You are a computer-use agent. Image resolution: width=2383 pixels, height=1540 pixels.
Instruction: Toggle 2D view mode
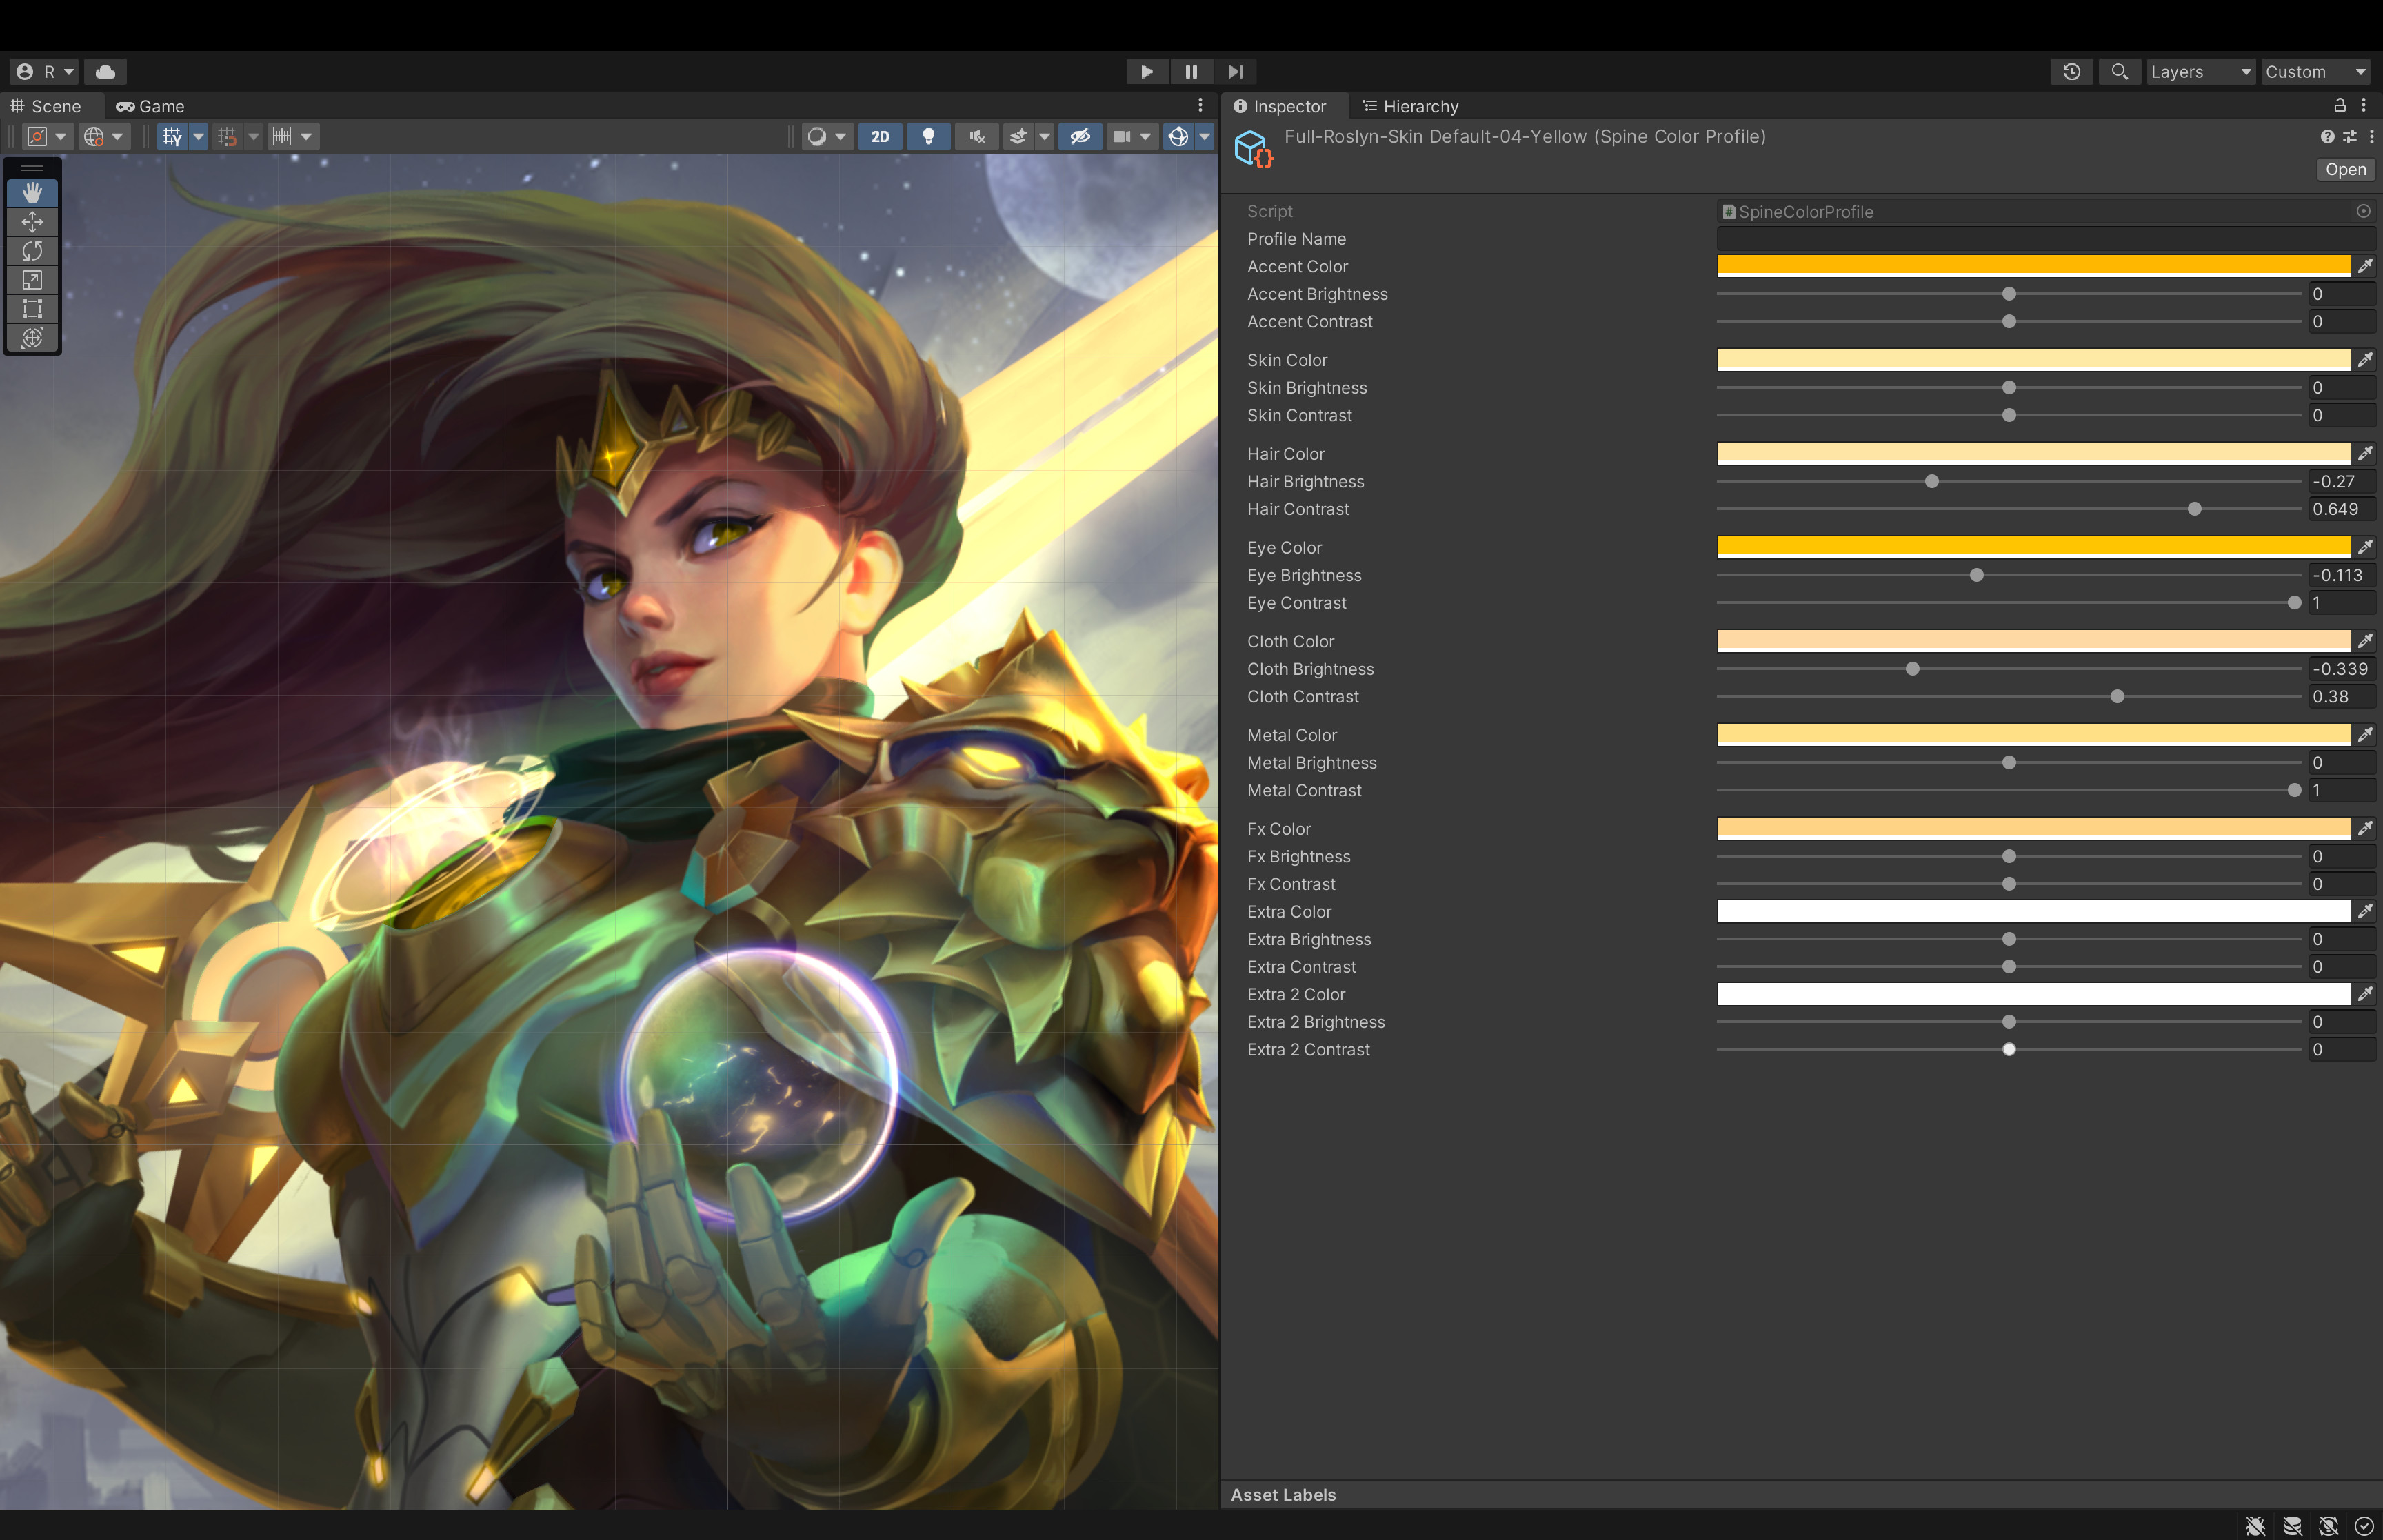coord(880,137)
